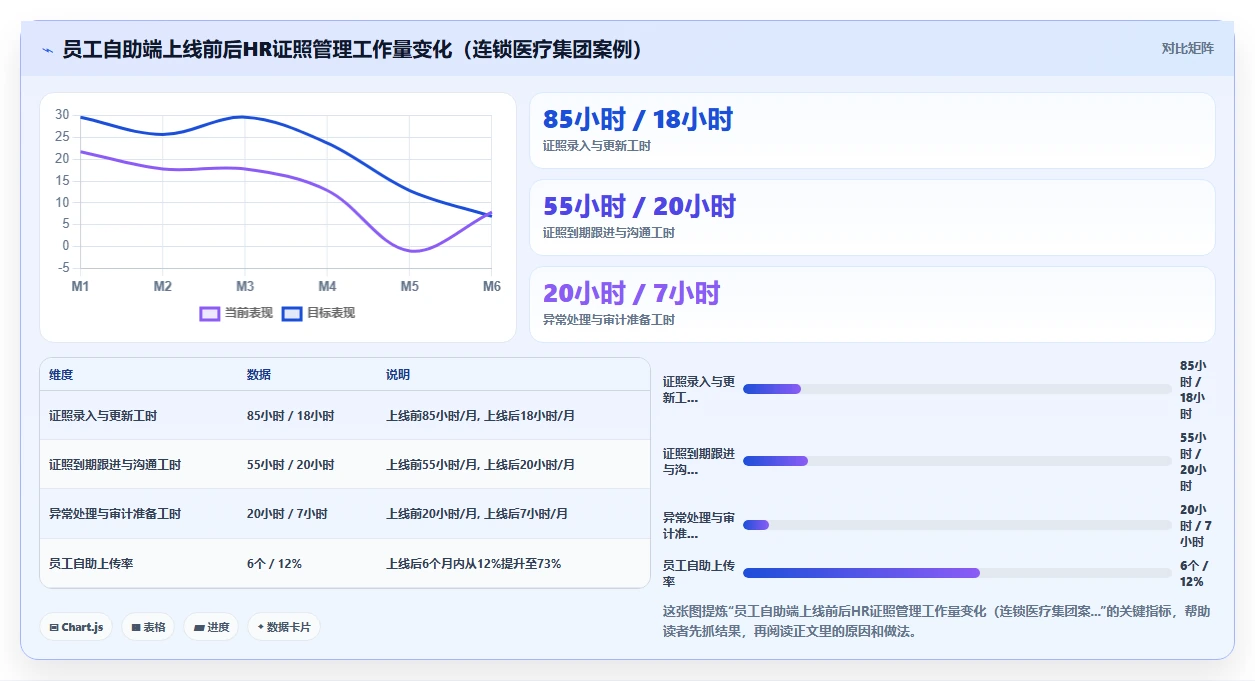The width and height of the screenshot is (1255, 681).
Task: Click the M5 x-axis label
Action: click(410, 287)
